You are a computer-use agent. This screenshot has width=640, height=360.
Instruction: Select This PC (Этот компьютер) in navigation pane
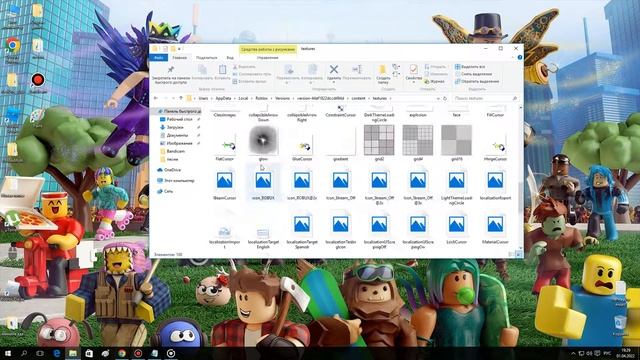tap(176, 180)
